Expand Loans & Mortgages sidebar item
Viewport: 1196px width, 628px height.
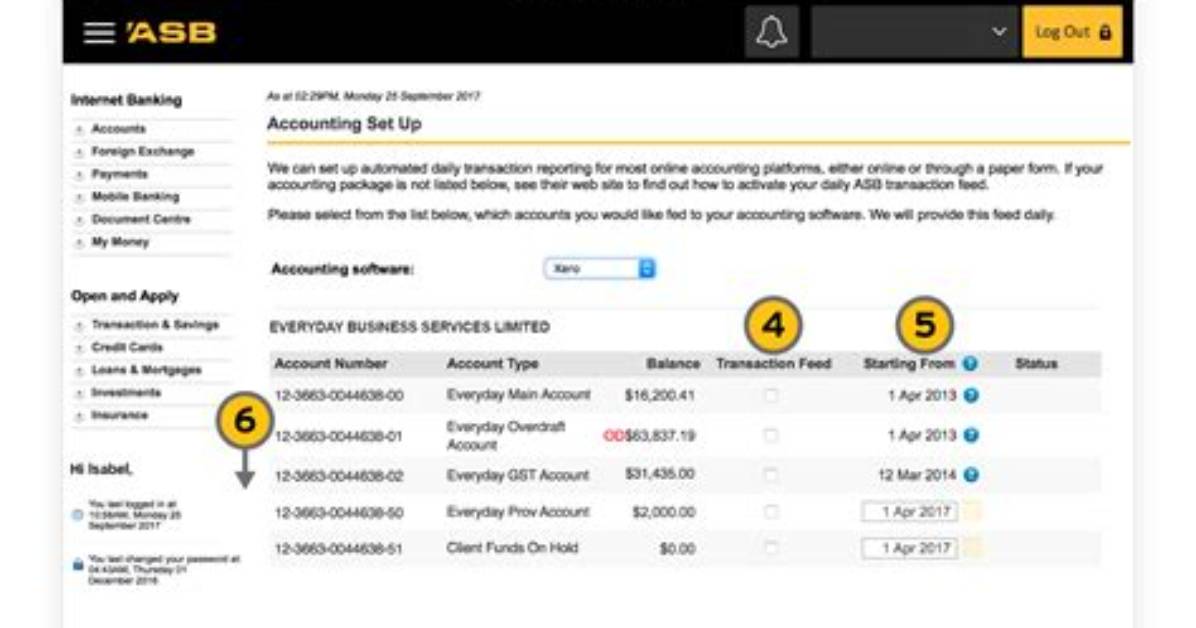pos(146,370)
